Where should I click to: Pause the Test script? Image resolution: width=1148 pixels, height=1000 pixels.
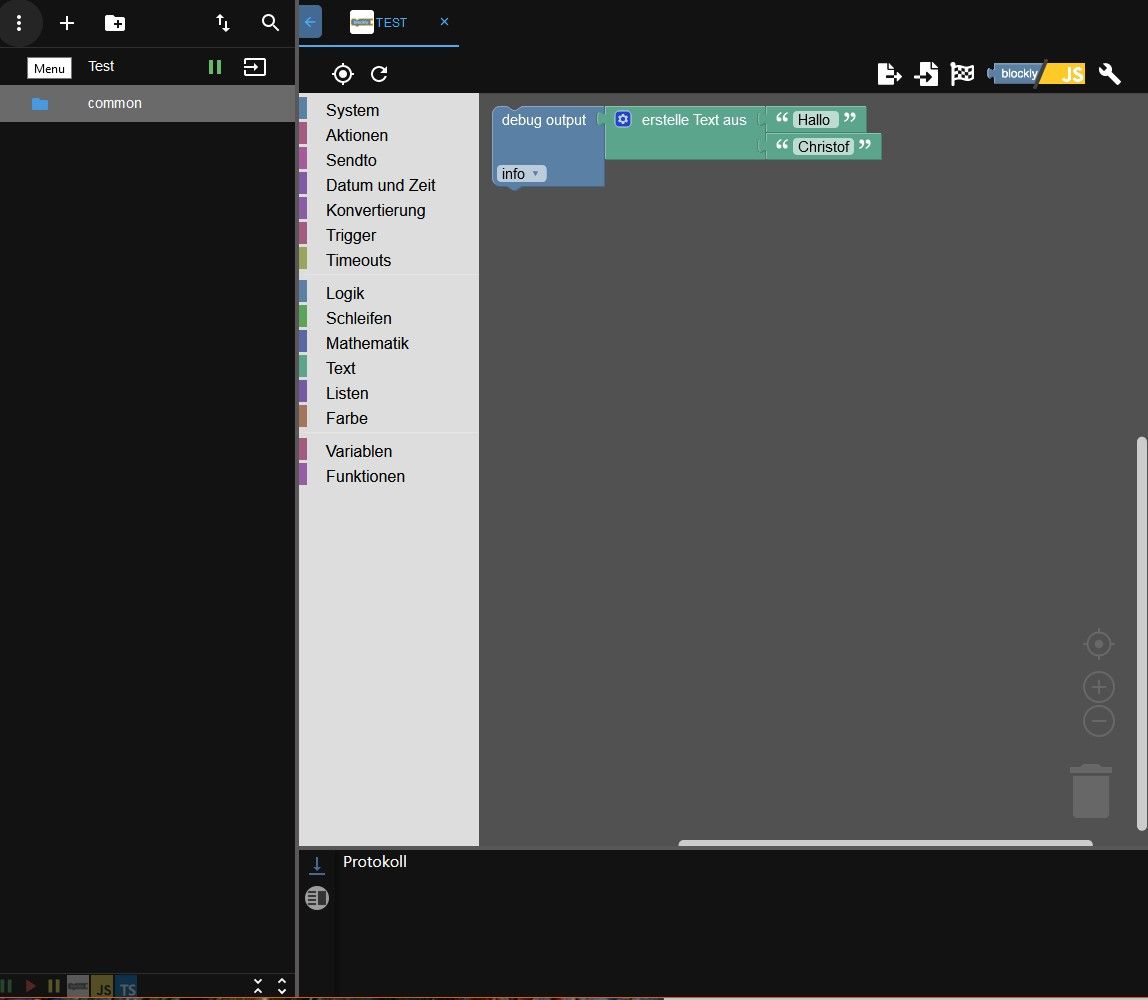click(x=215, y=67)
